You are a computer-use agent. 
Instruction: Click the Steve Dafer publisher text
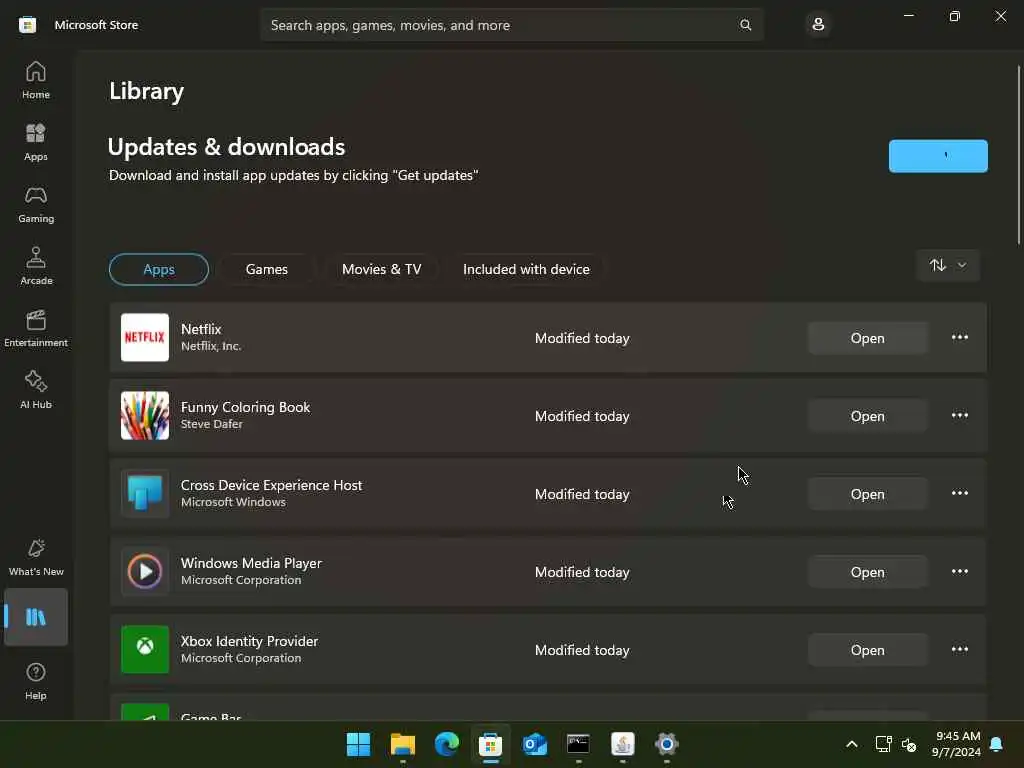pyautogui.click(x=212, y=424)
